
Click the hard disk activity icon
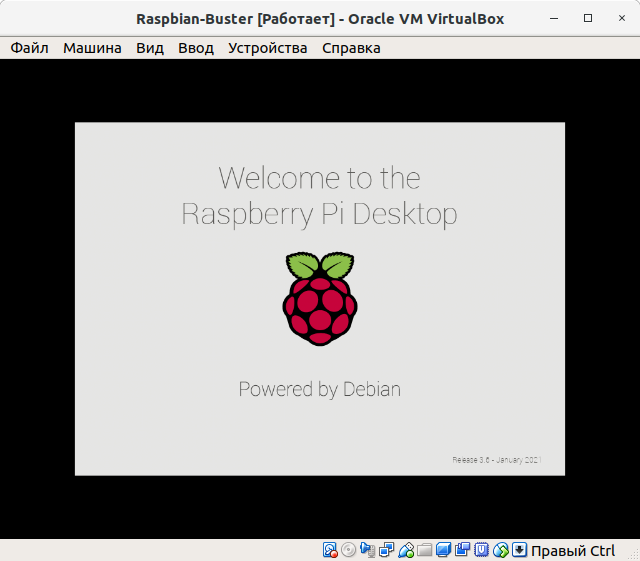pos(330,550)
